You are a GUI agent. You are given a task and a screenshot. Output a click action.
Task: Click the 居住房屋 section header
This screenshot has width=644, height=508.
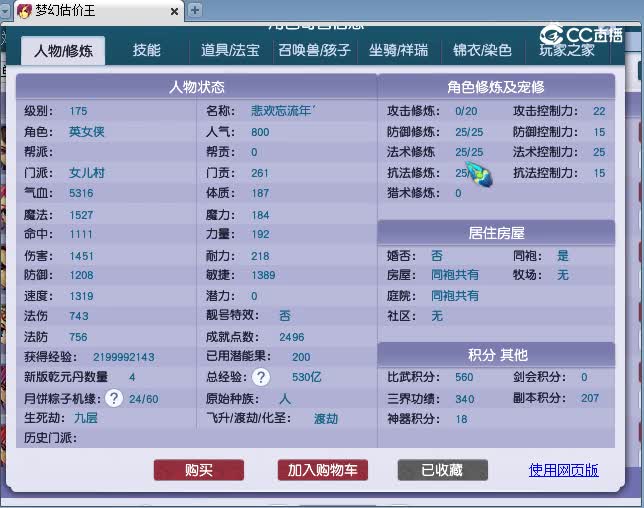(x=496, y=233)
